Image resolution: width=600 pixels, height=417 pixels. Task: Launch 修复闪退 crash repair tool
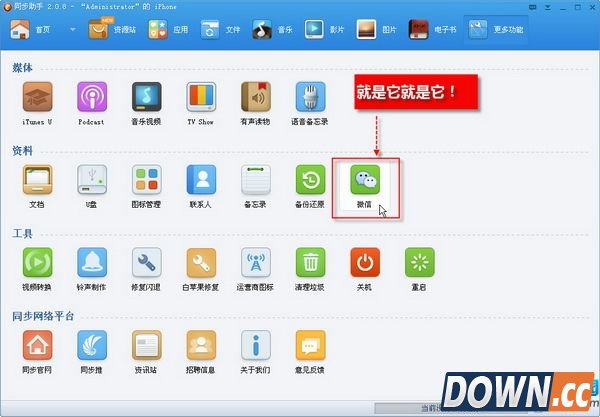click(x=147, y=262)
